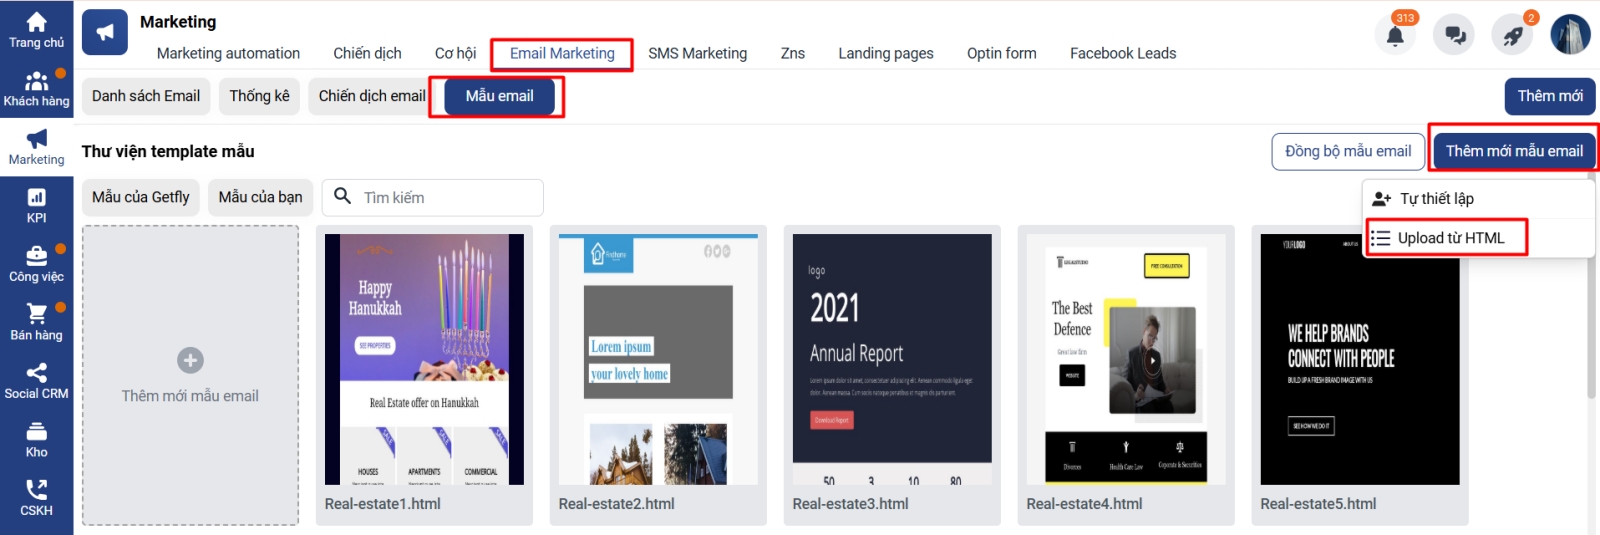Select Upload từ HTML option

pos(1449,238)
